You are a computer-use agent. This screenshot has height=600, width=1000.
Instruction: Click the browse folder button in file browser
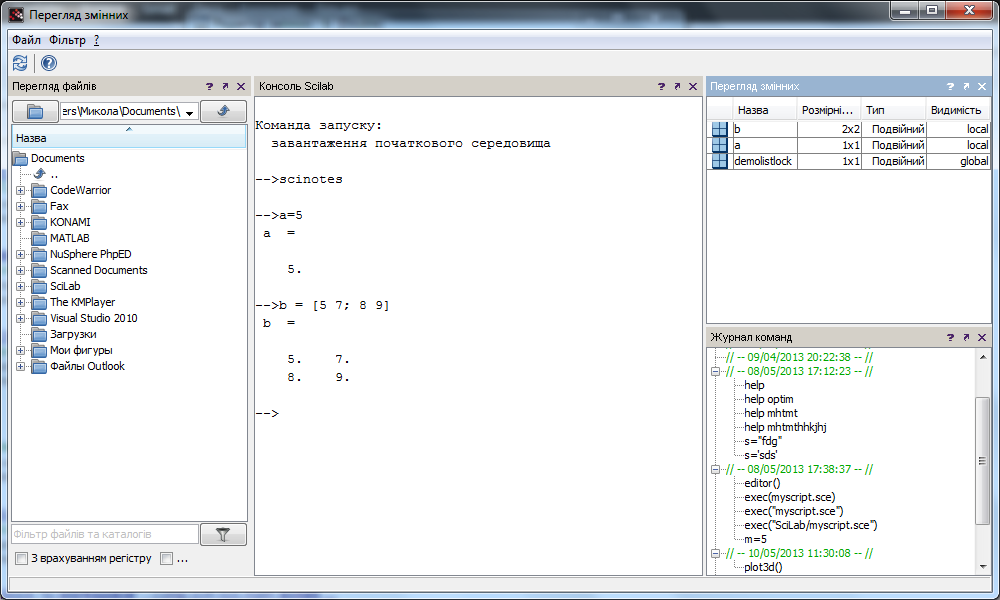click(35, 112)
